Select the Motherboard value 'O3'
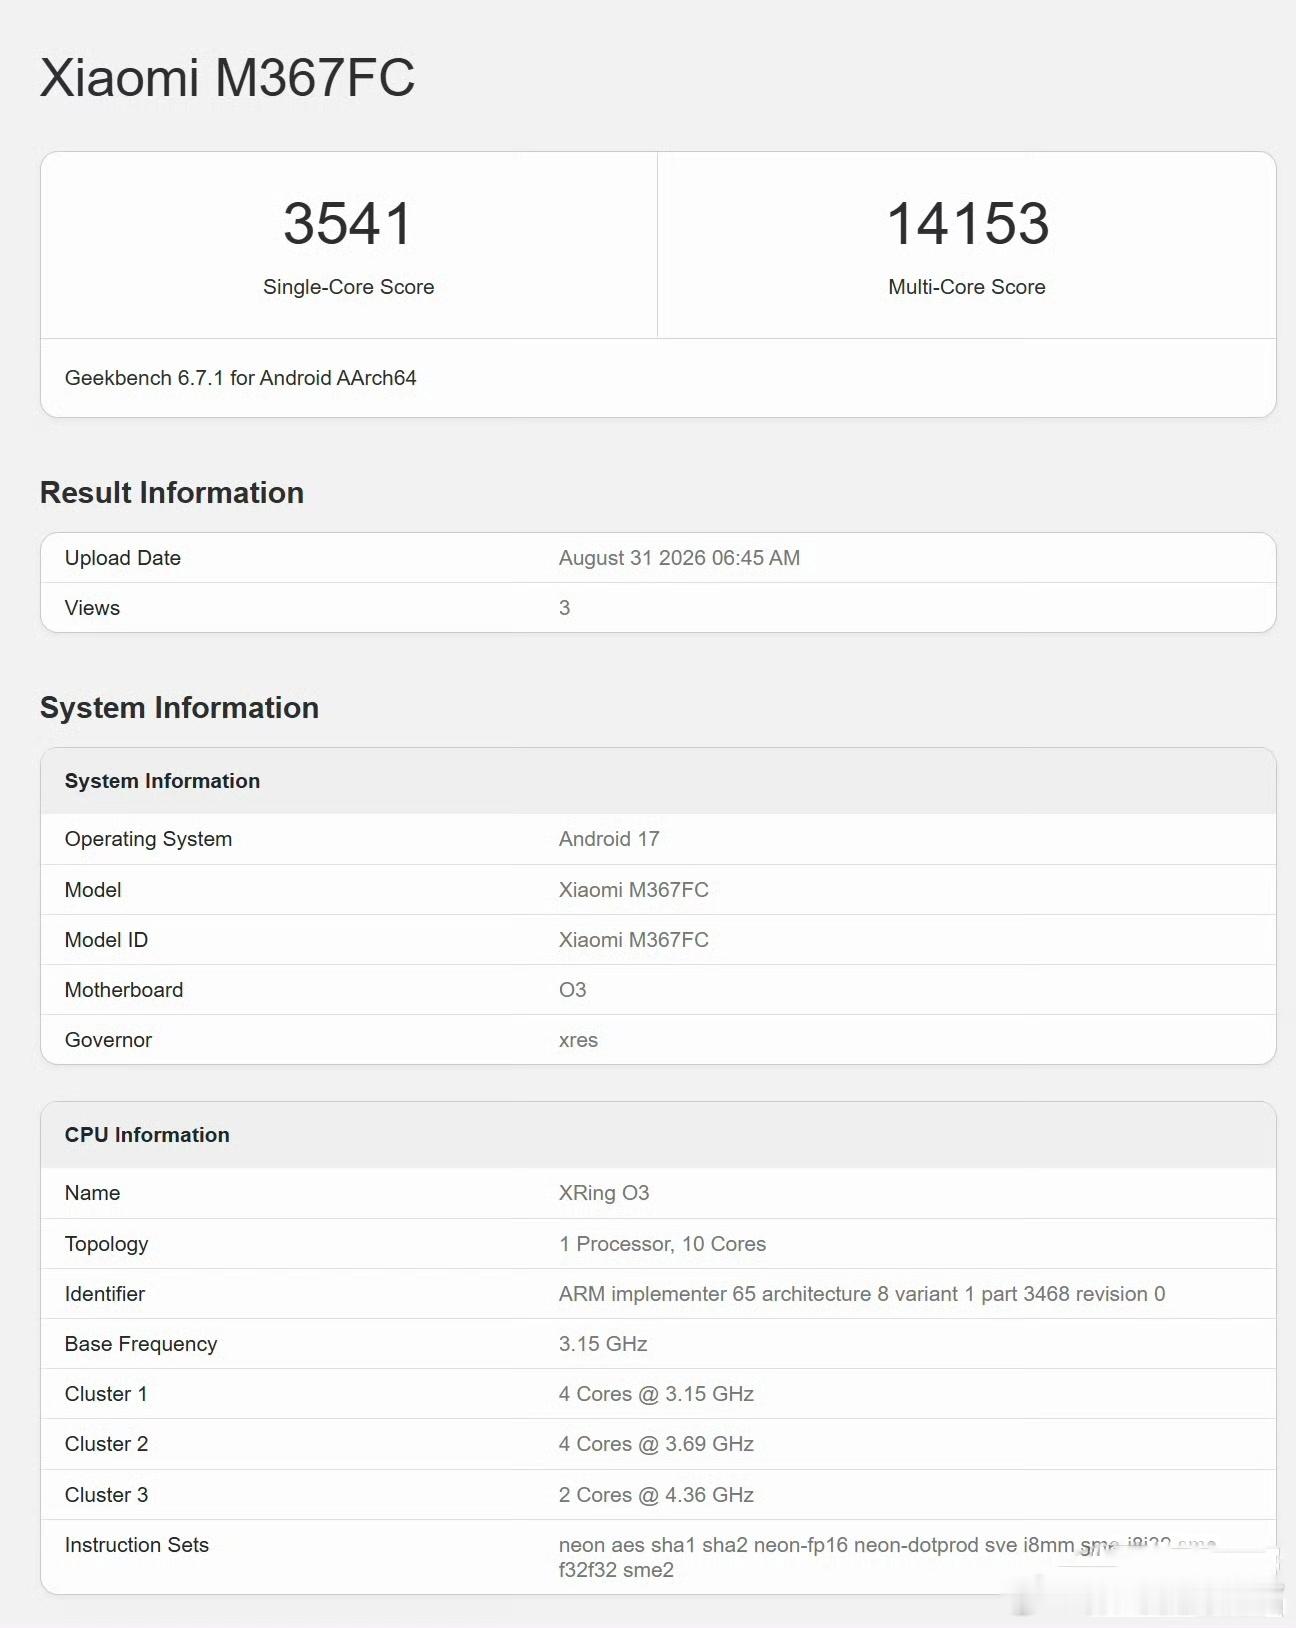 click(572, 990)
